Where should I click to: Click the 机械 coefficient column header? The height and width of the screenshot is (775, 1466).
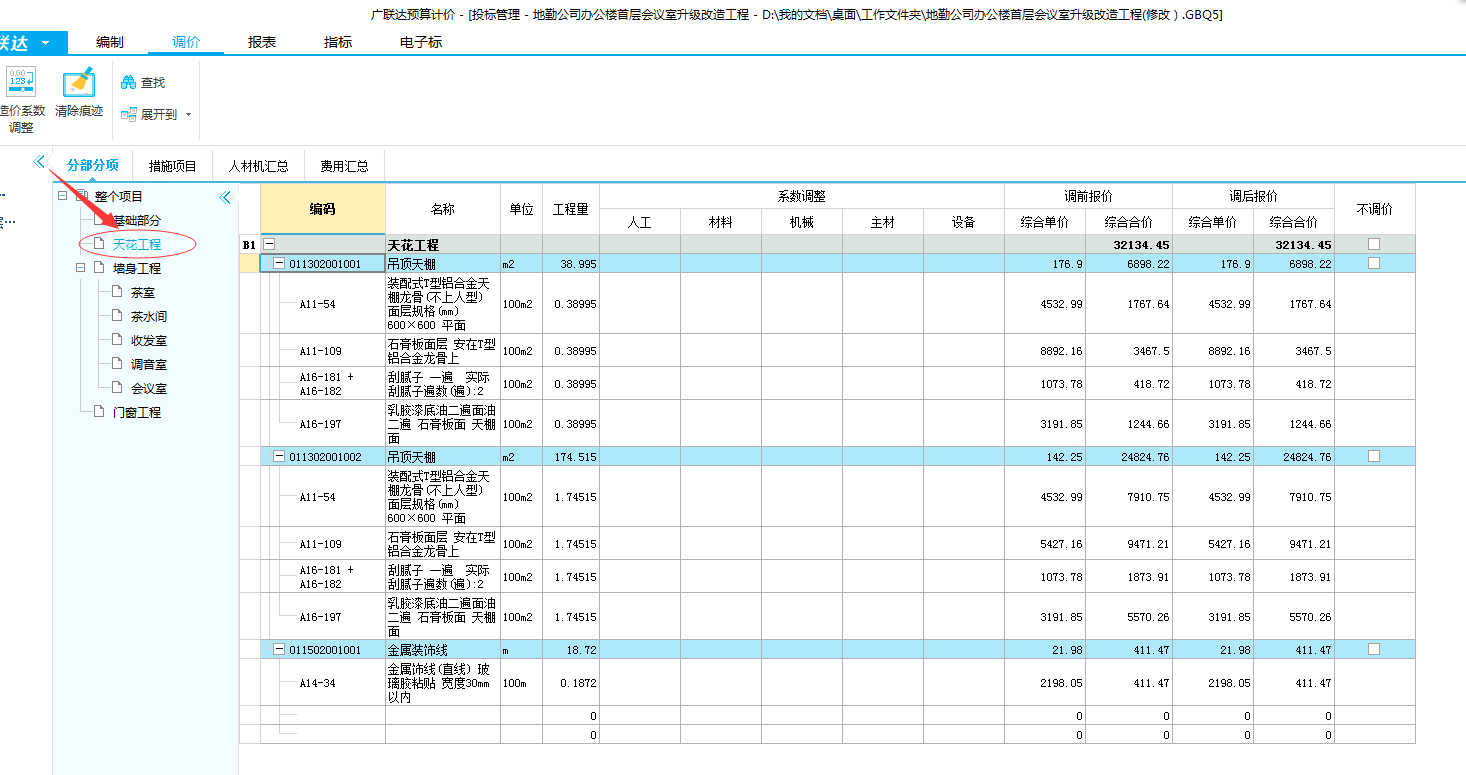point(801,222)
